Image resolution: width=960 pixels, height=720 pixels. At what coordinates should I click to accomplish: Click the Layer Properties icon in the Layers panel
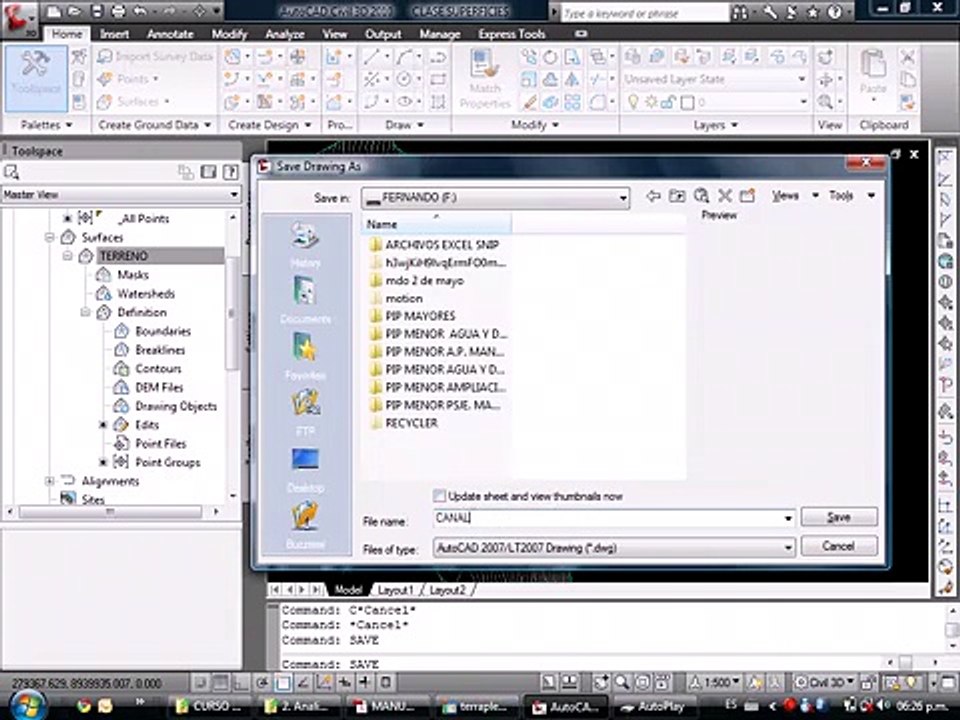[x=633, y=57]
